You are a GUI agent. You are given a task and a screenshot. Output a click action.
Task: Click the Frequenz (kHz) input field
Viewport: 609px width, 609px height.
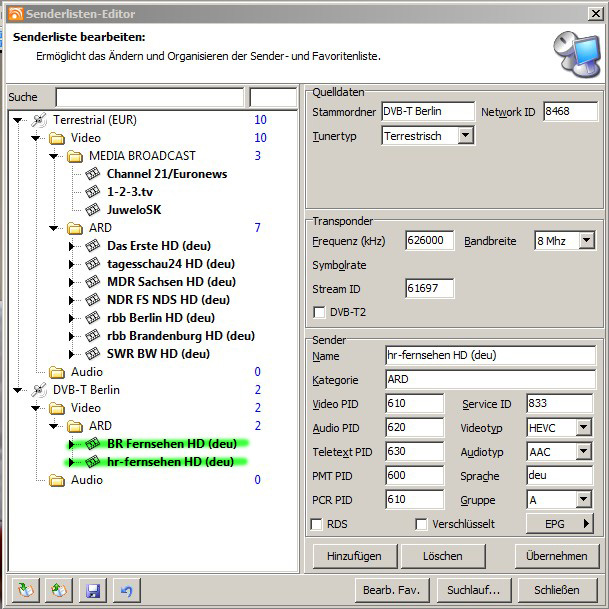tap(429, 240)
